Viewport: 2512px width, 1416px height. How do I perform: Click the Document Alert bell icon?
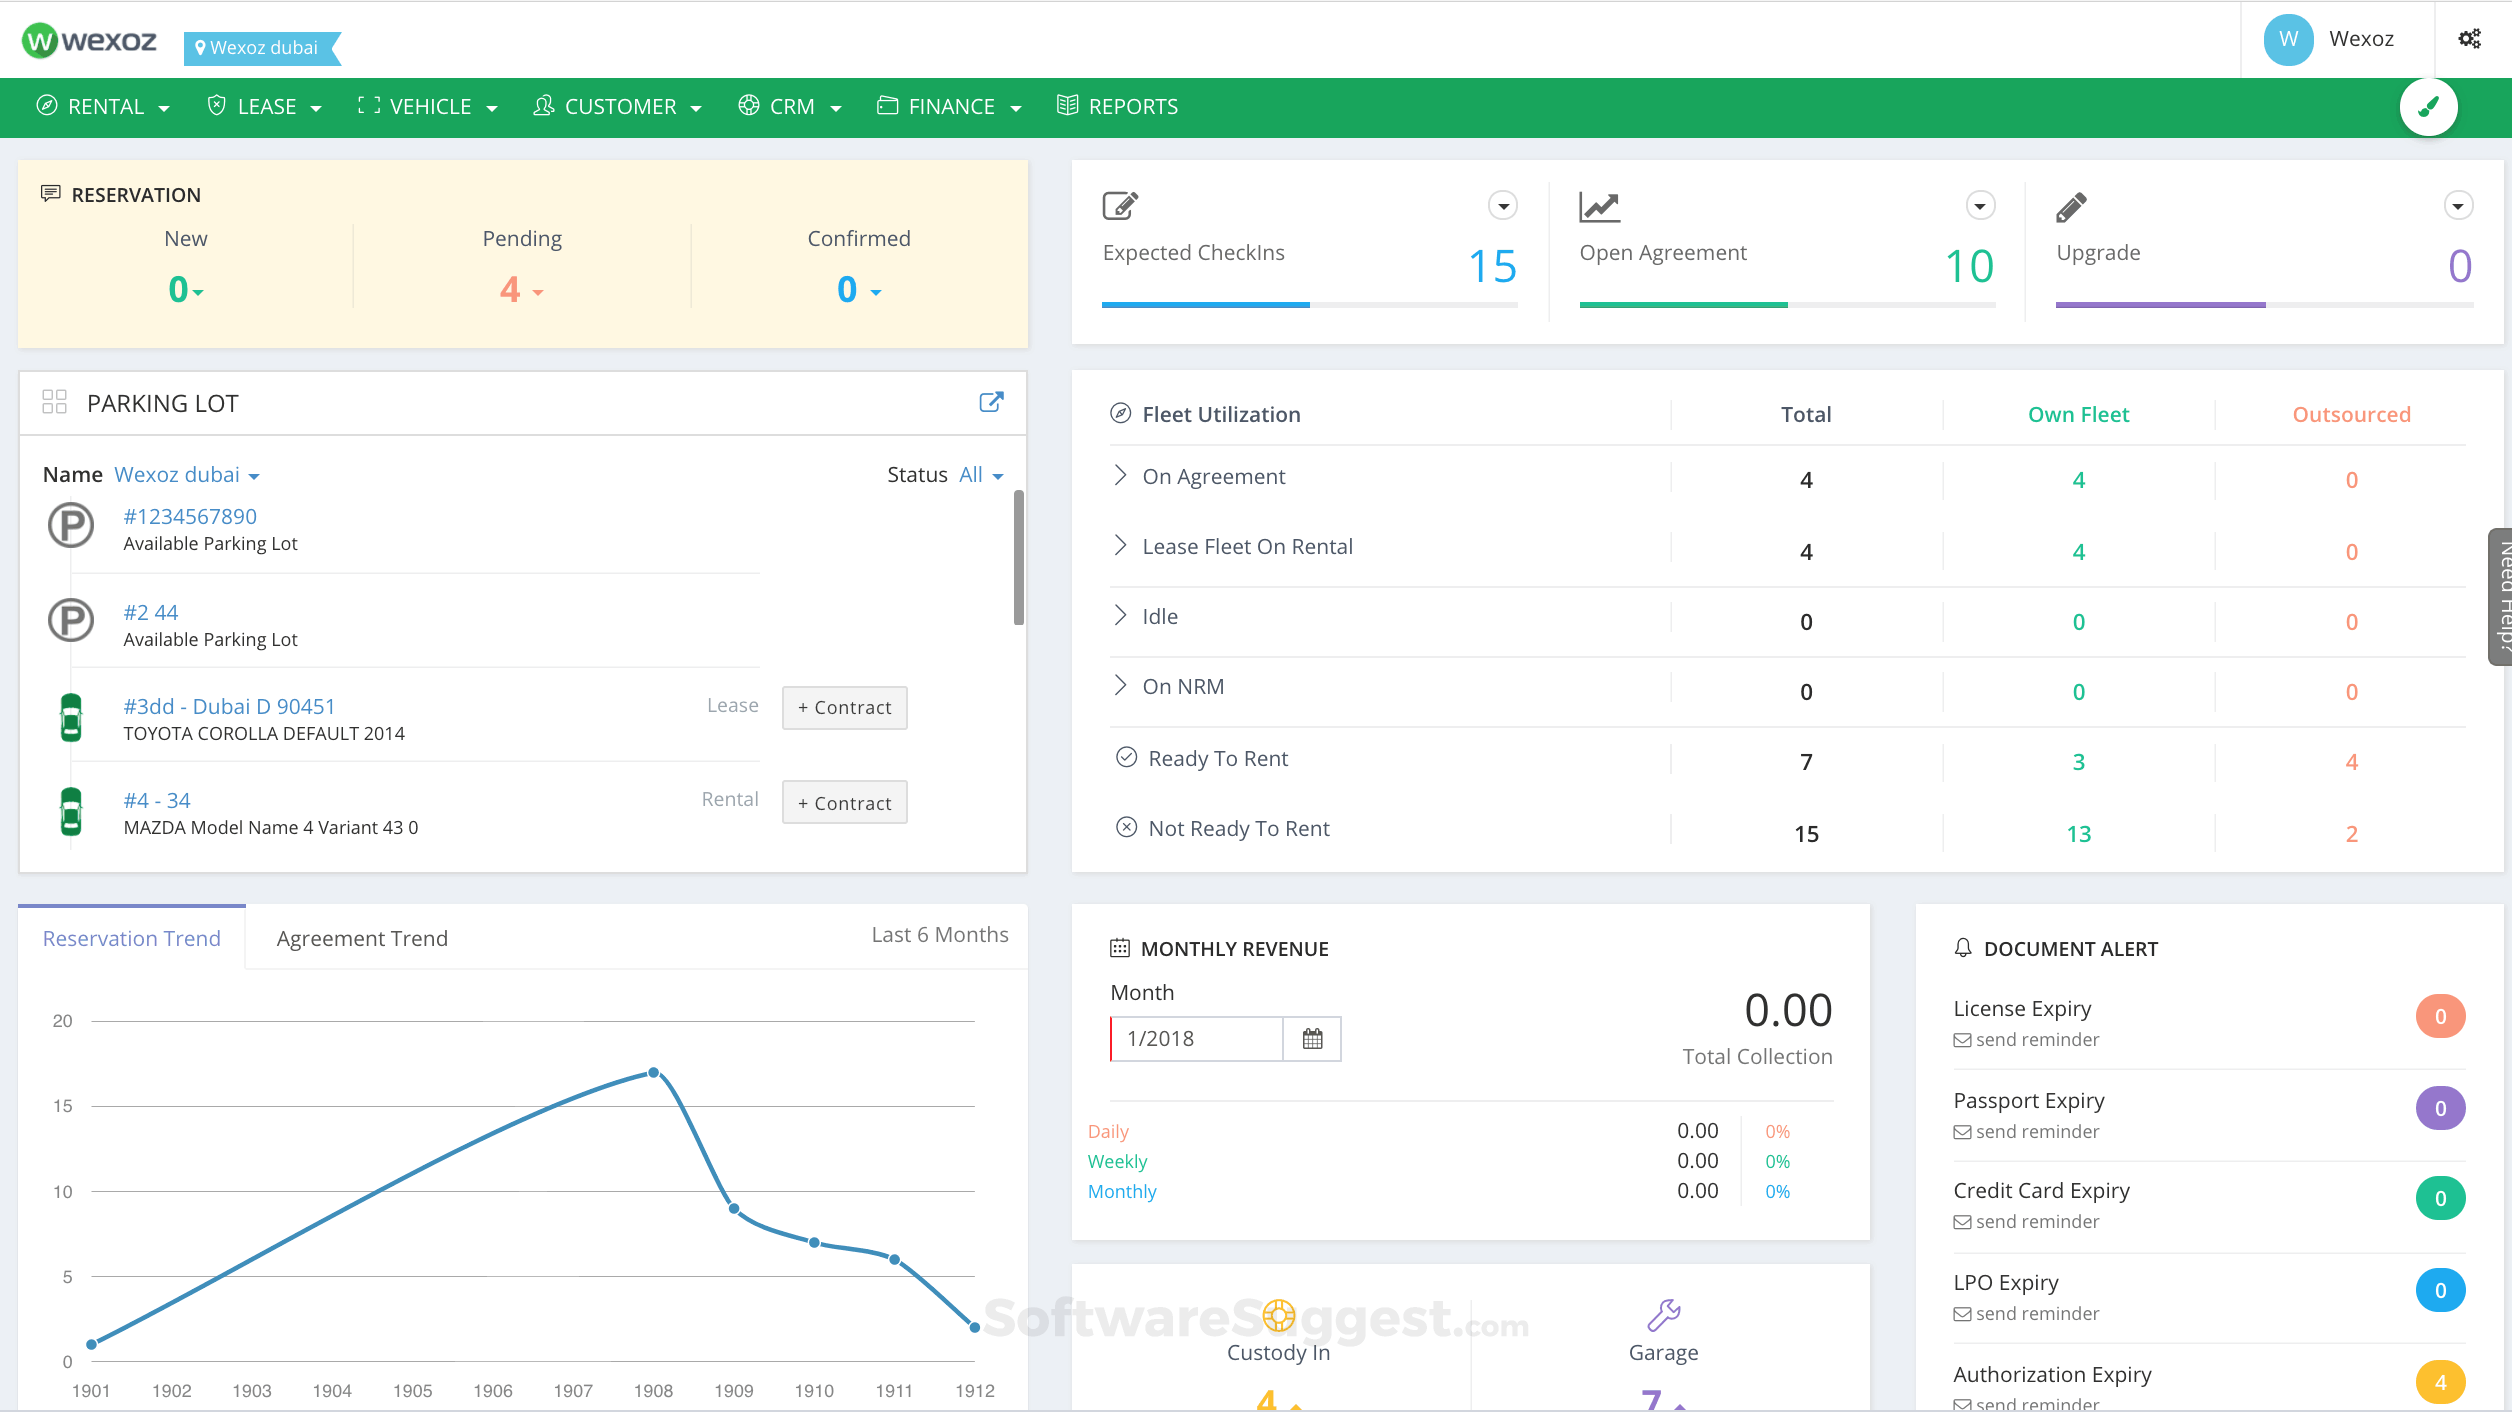coord(1961,948)
